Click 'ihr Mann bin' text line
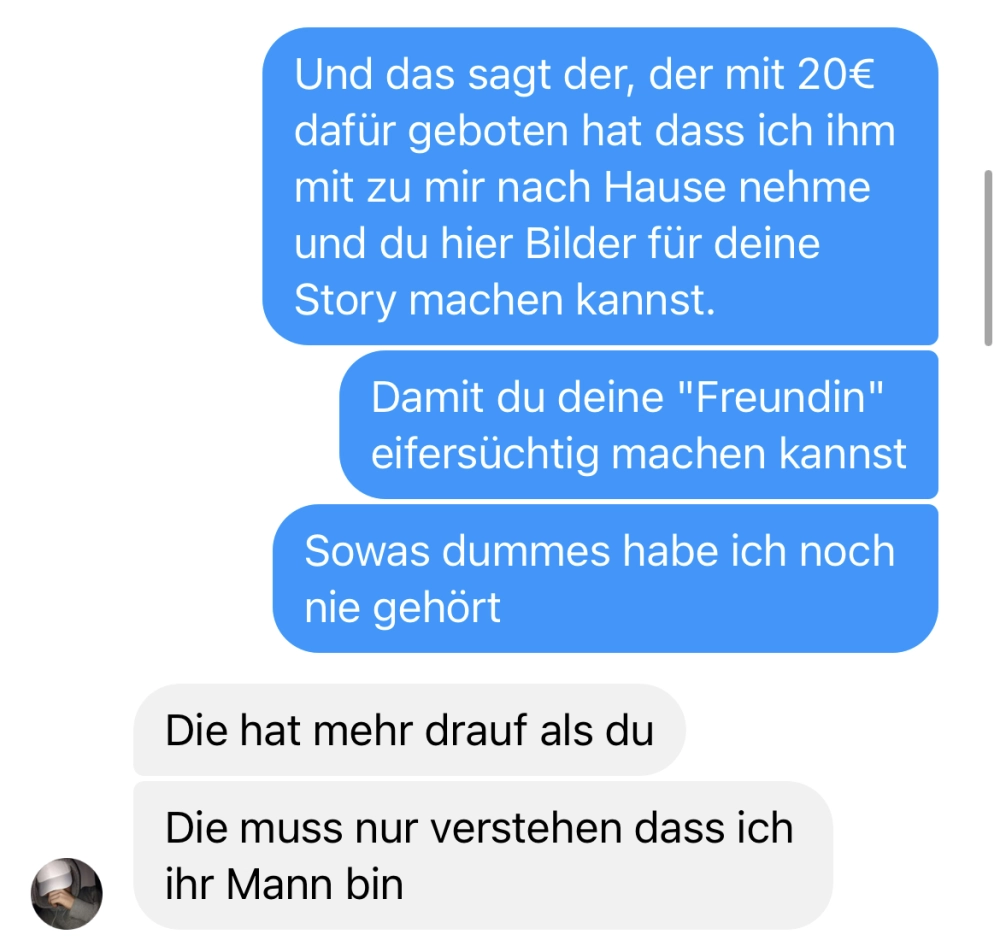 [x=284, y=885]
